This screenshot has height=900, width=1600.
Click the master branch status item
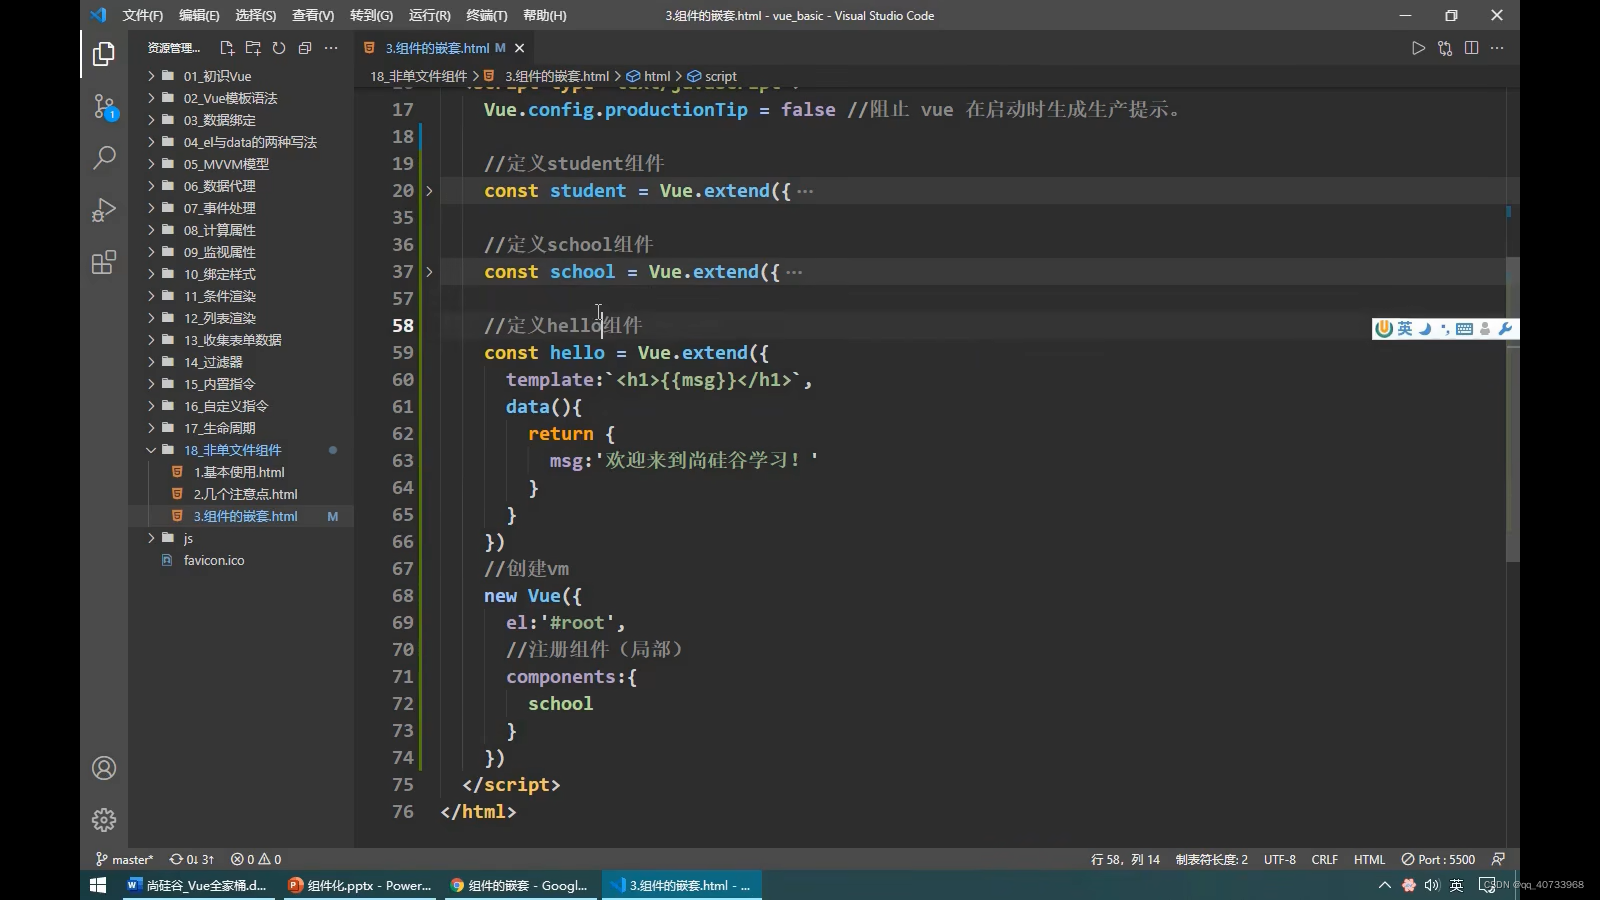coord(124,859)
